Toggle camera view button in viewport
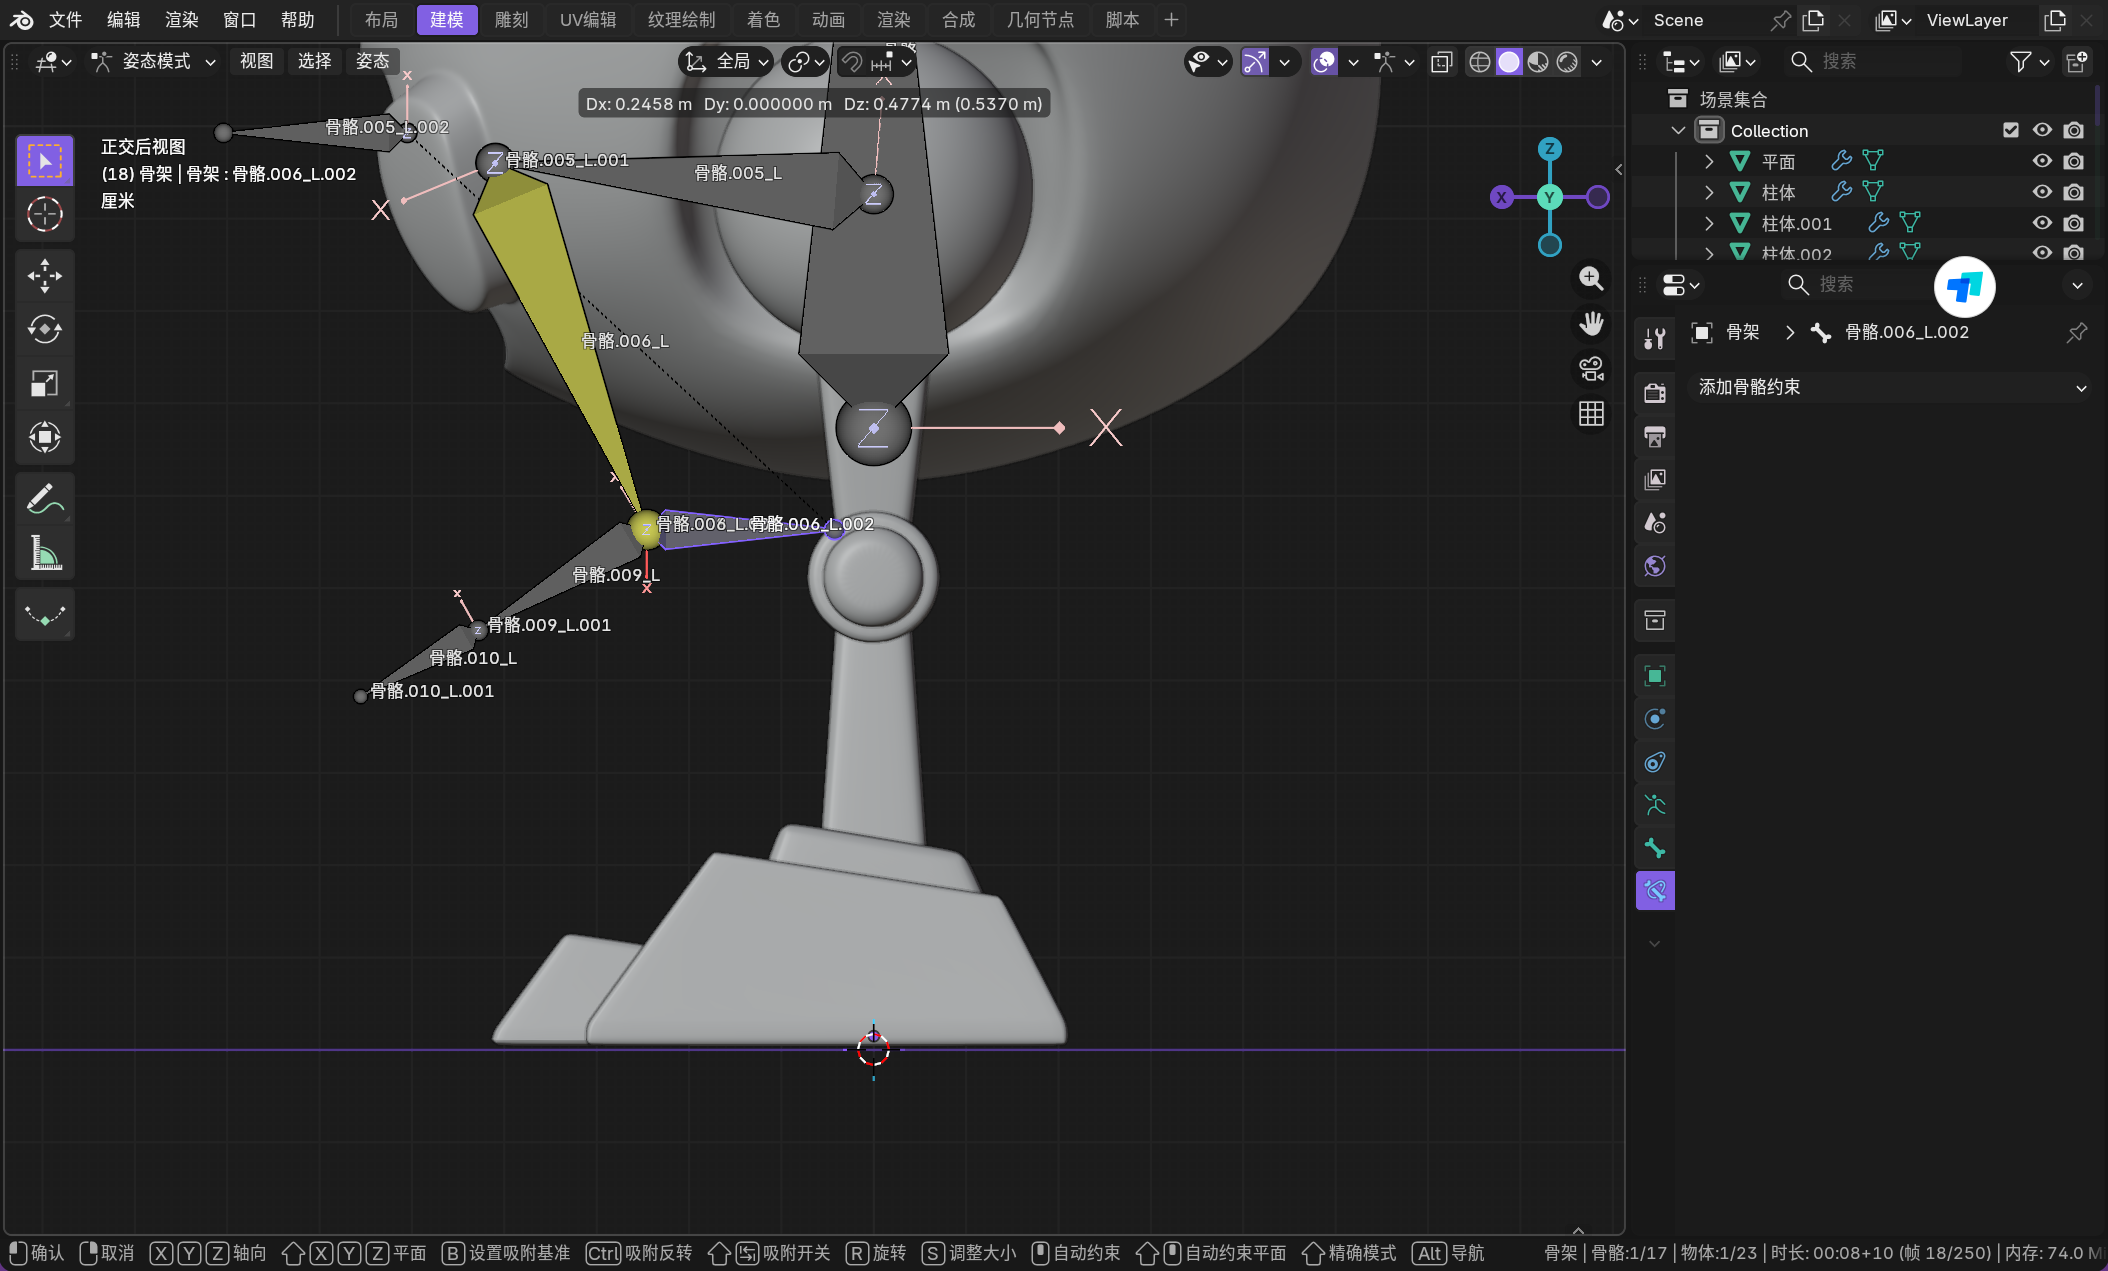The width and height of the screenshot is (2108, 1271). tap(1591, 369)
